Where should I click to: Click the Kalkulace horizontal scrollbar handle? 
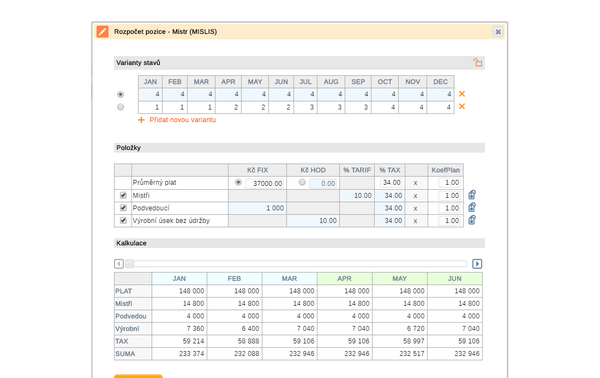tap(130, 264)
